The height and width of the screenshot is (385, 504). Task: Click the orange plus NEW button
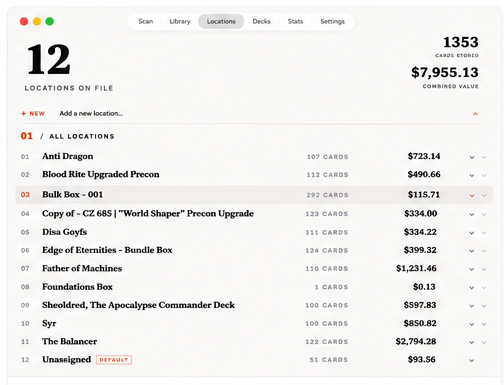(x=33, y=114)
